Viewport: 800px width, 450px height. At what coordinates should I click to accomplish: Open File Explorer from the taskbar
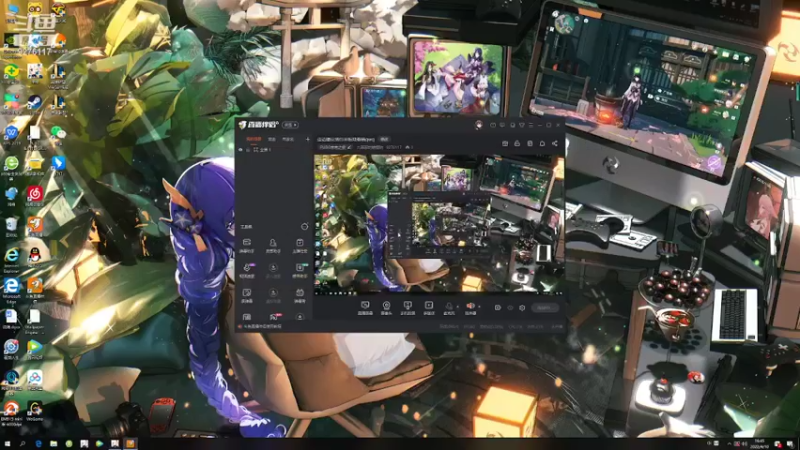[x=54, y=444]
